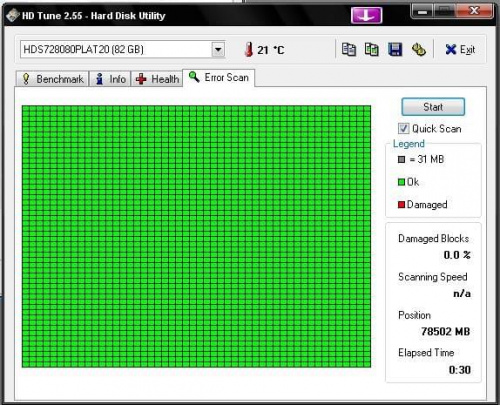The height and width of the screenshot is (405, 500).
Task: Open the Info tab
Action: point(110,79)
